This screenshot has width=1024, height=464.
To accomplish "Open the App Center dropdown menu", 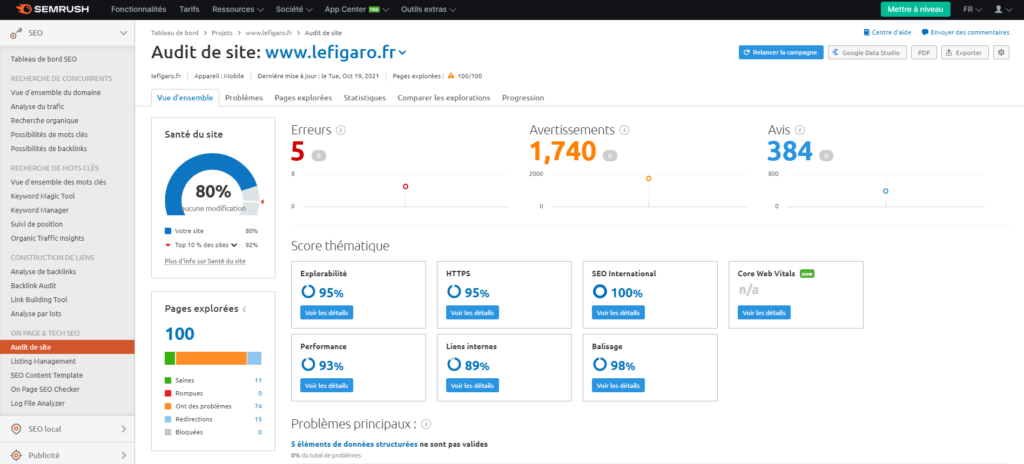I will tap(357, 10).
